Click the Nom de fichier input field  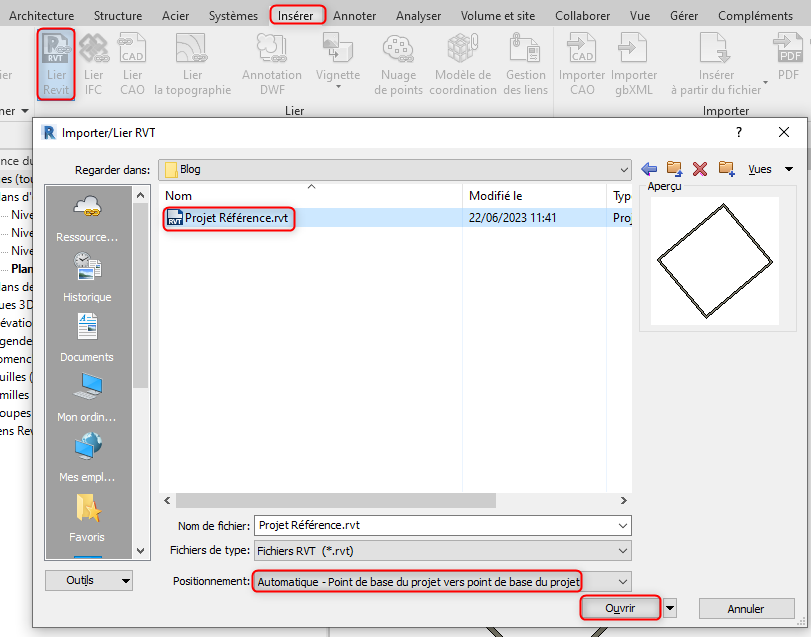click(x=435, y=525)
